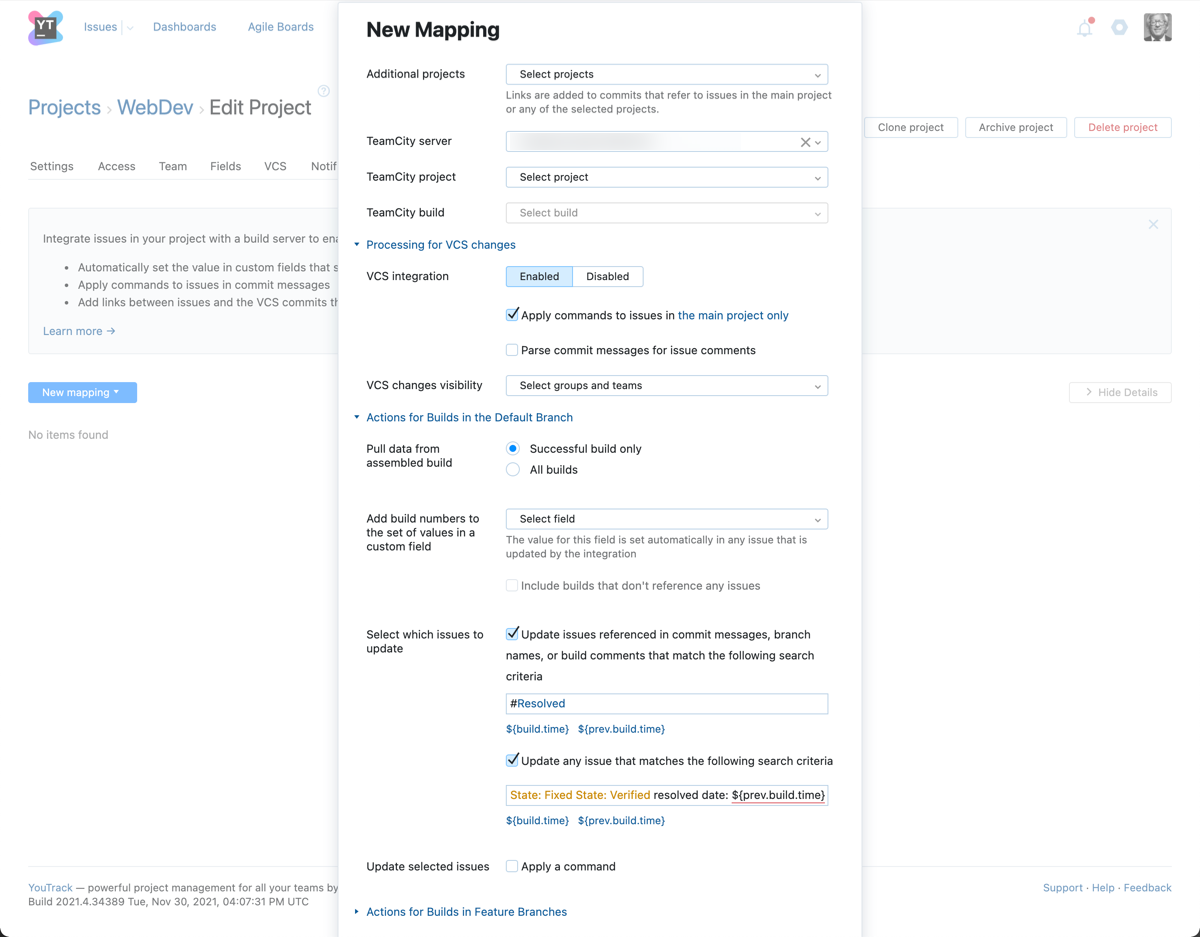The height and width of the screenshot is (937, 1200).
Task: Enable parsing commit messages for issue comments
Action: (x=511, y=349)
